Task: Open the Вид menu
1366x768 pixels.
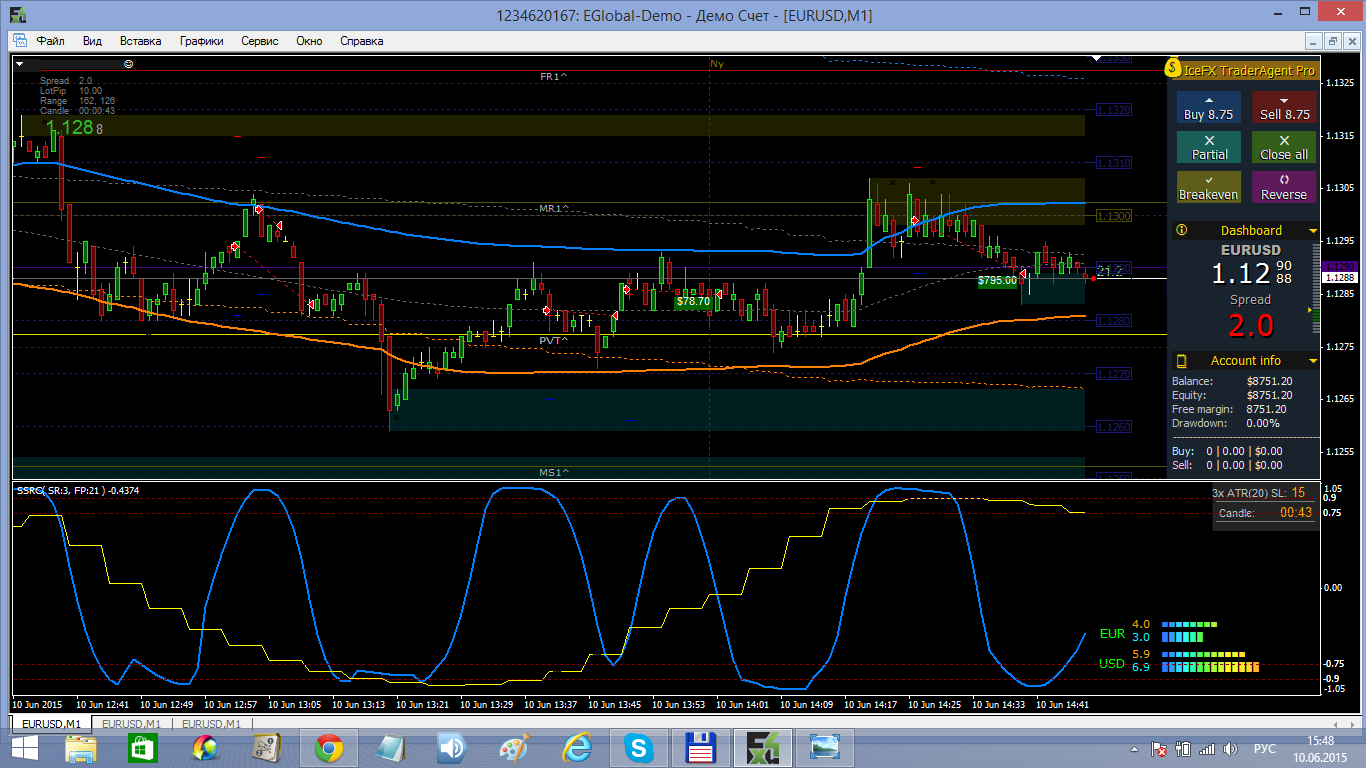Action: coord(92,41)
